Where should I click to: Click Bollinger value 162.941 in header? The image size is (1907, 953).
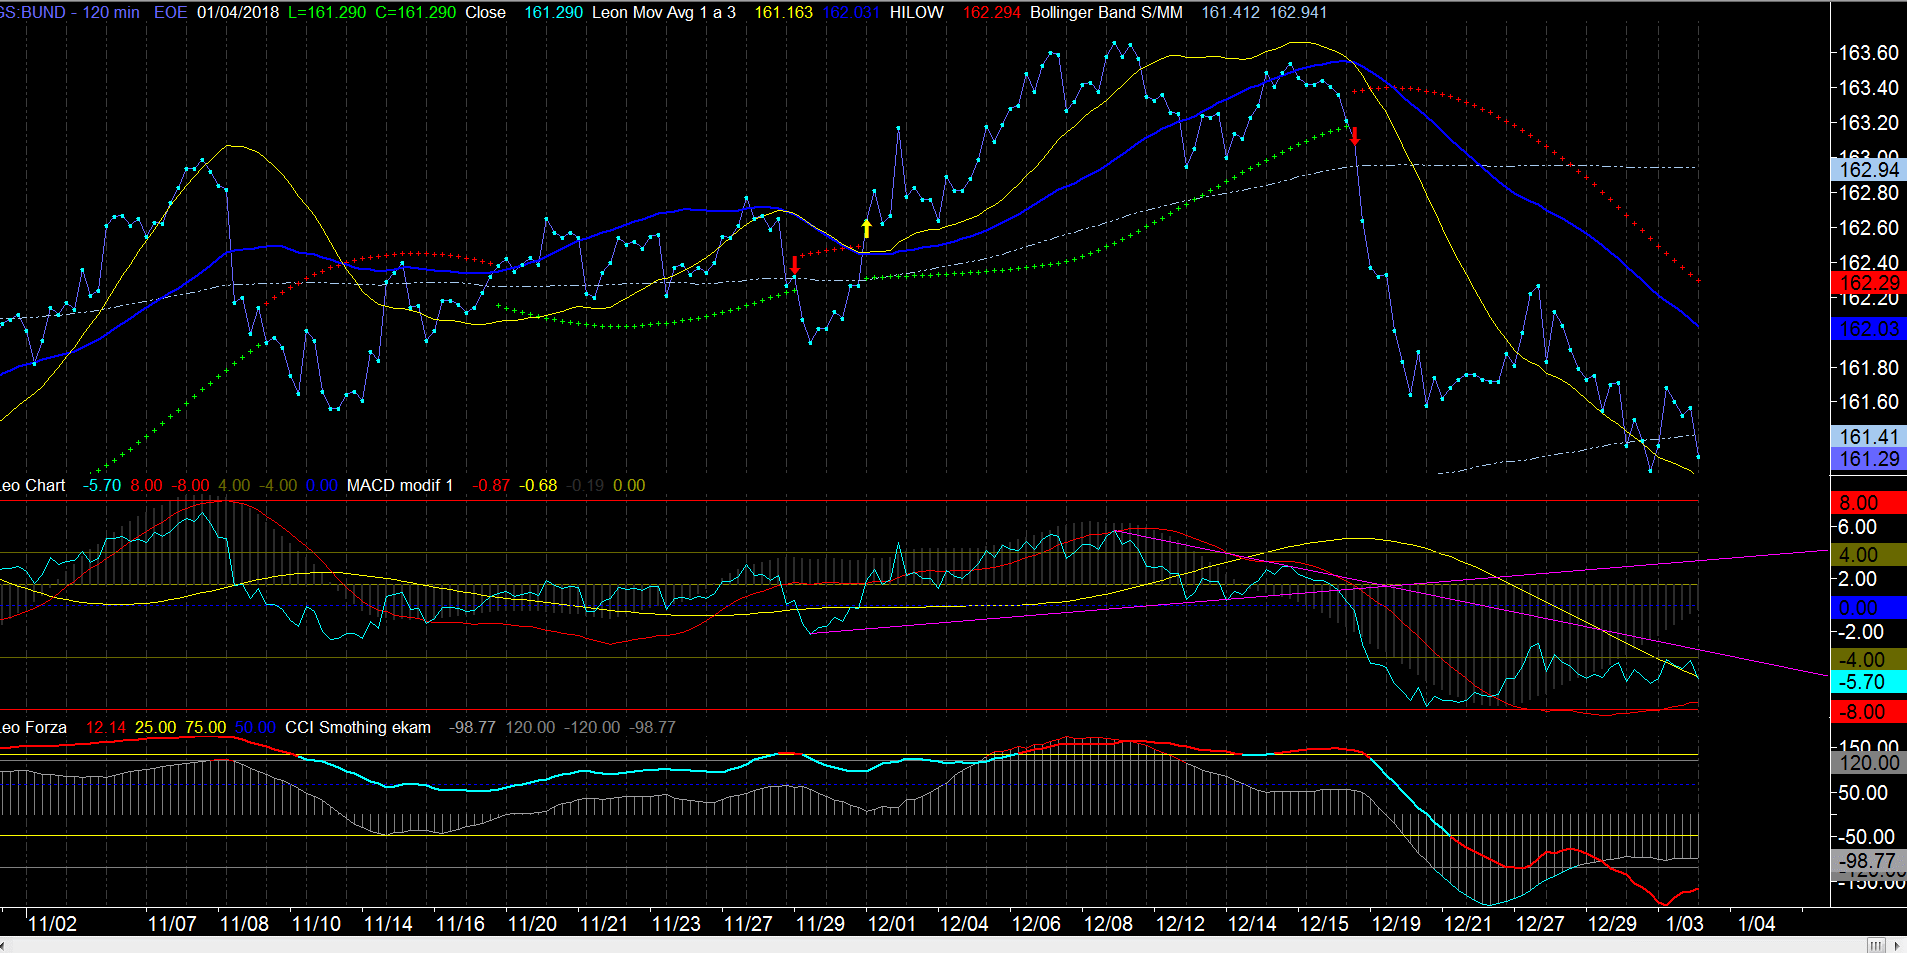point(1298,13)
